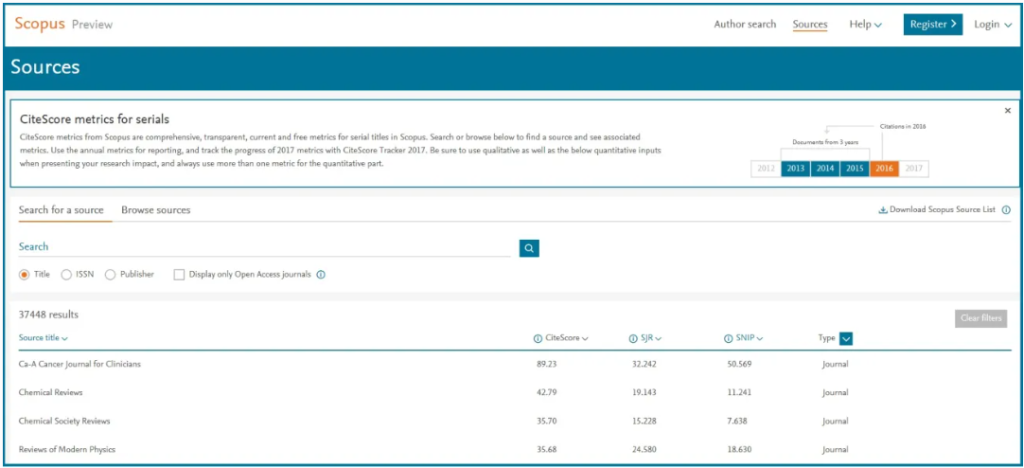
Task: Enable Display only Open Access journals checkbox
Action: click(179, 275)
